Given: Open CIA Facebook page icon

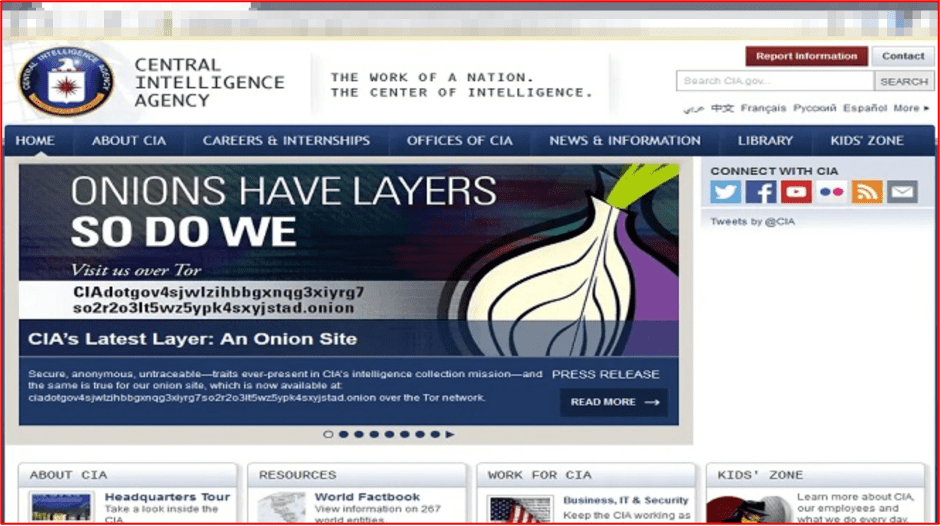Looking at the screenshot, I should pos(761,192).
